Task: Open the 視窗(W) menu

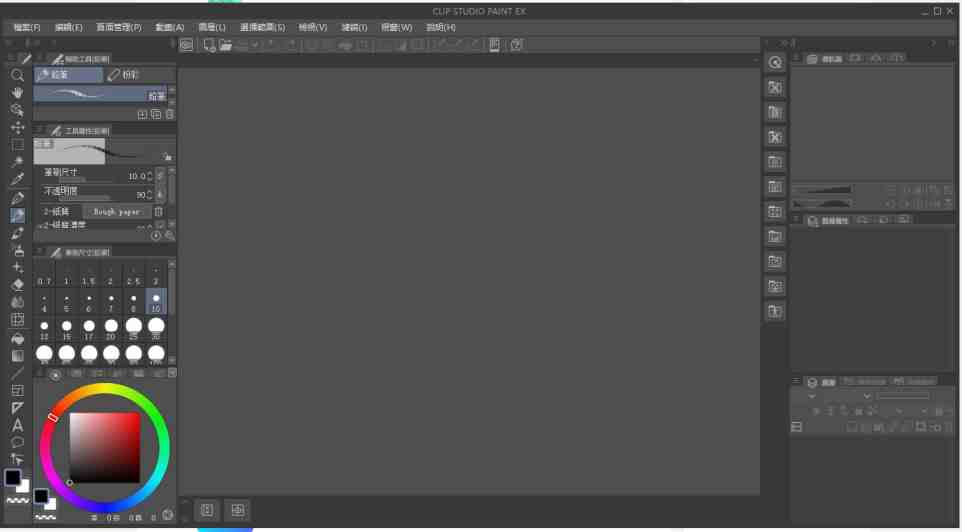Action: 397,28
